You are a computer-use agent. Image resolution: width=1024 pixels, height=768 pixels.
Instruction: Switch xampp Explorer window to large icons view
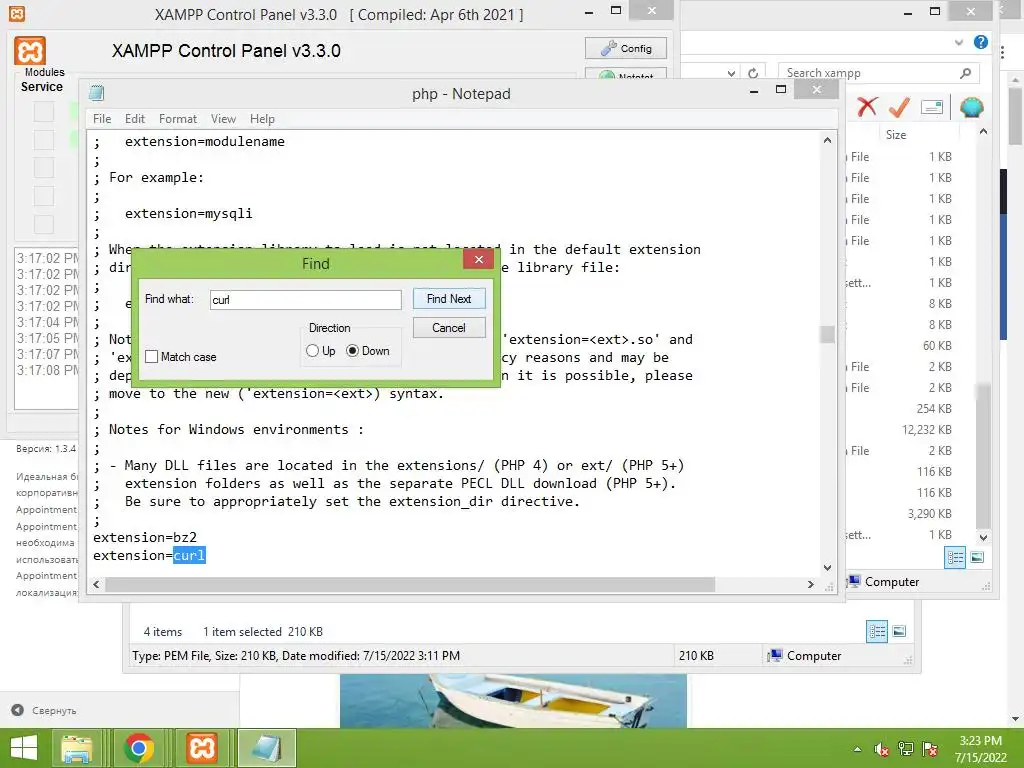[x=977, y=558]
